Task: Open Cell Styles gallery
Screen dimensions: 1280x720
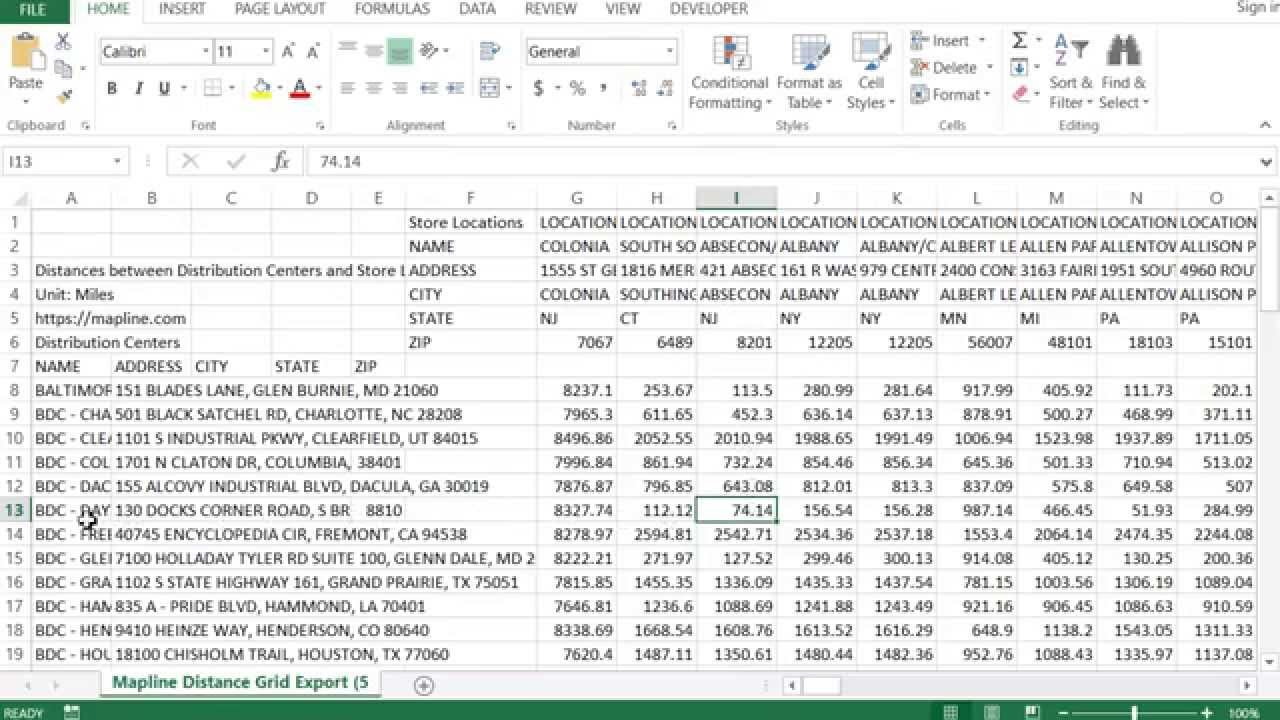Action: pos(871,72)
